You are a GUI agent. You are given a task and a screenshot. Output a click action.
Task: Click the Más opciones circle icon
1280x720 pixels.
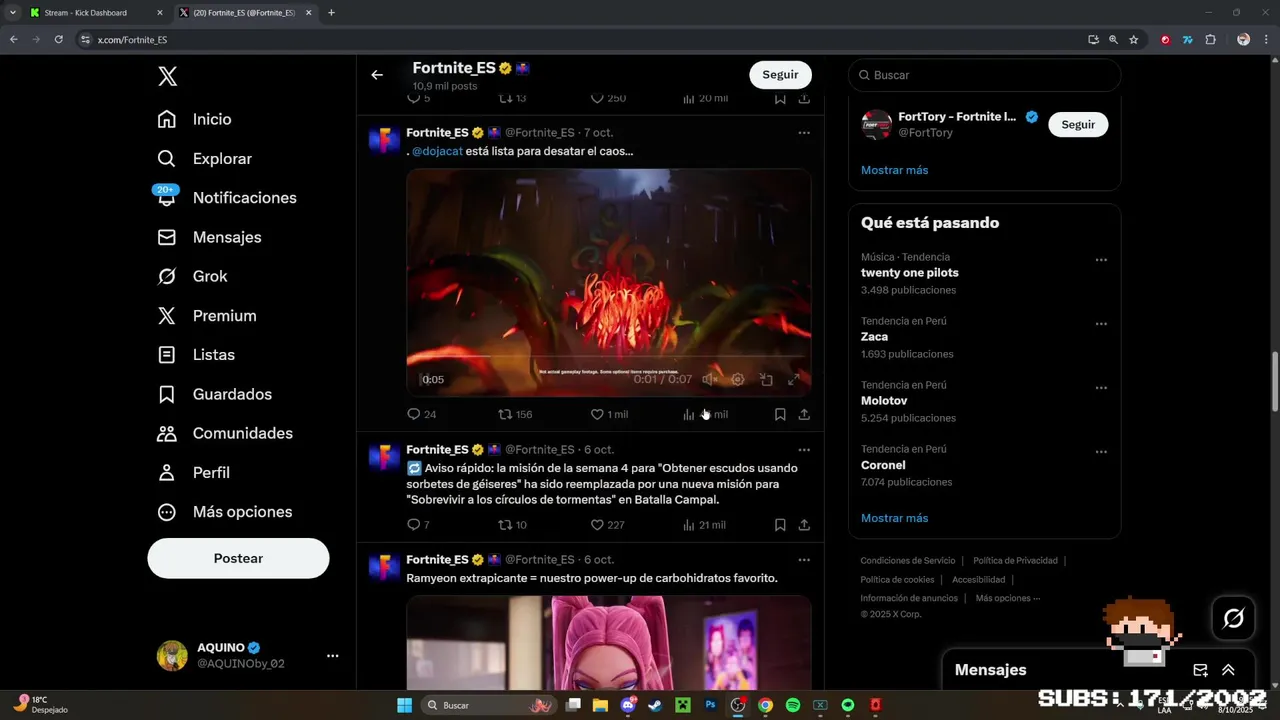[x=167, y=512]
